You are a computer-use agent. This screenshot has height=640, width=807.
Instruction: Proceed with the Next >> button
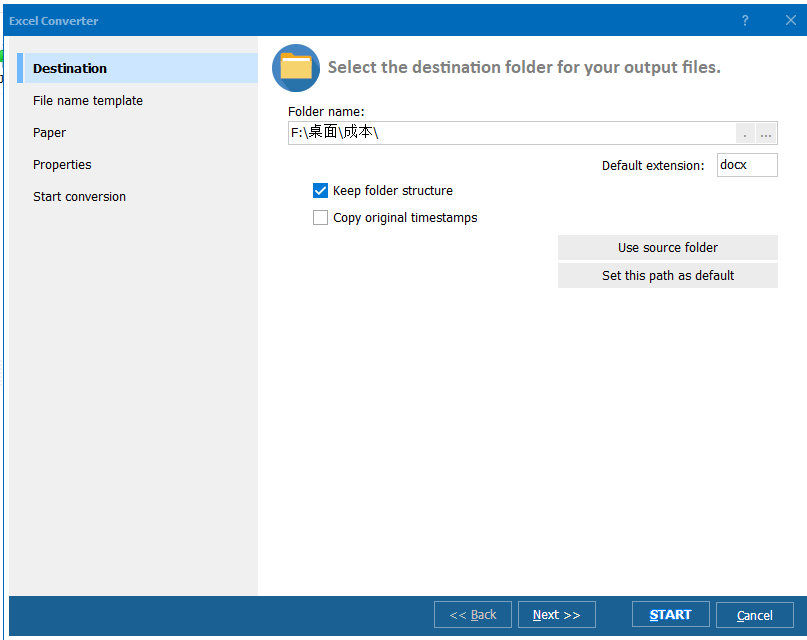556,615
